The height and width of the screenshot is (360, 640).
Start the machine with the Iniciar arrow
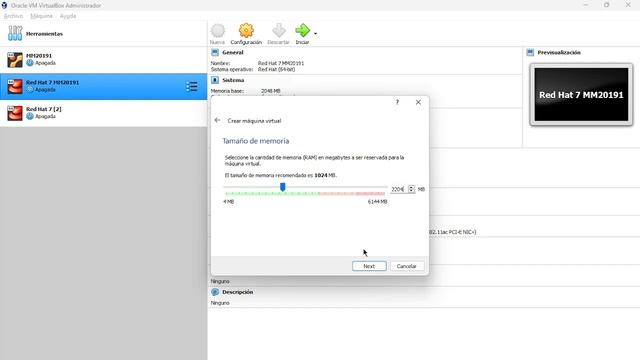302,34
